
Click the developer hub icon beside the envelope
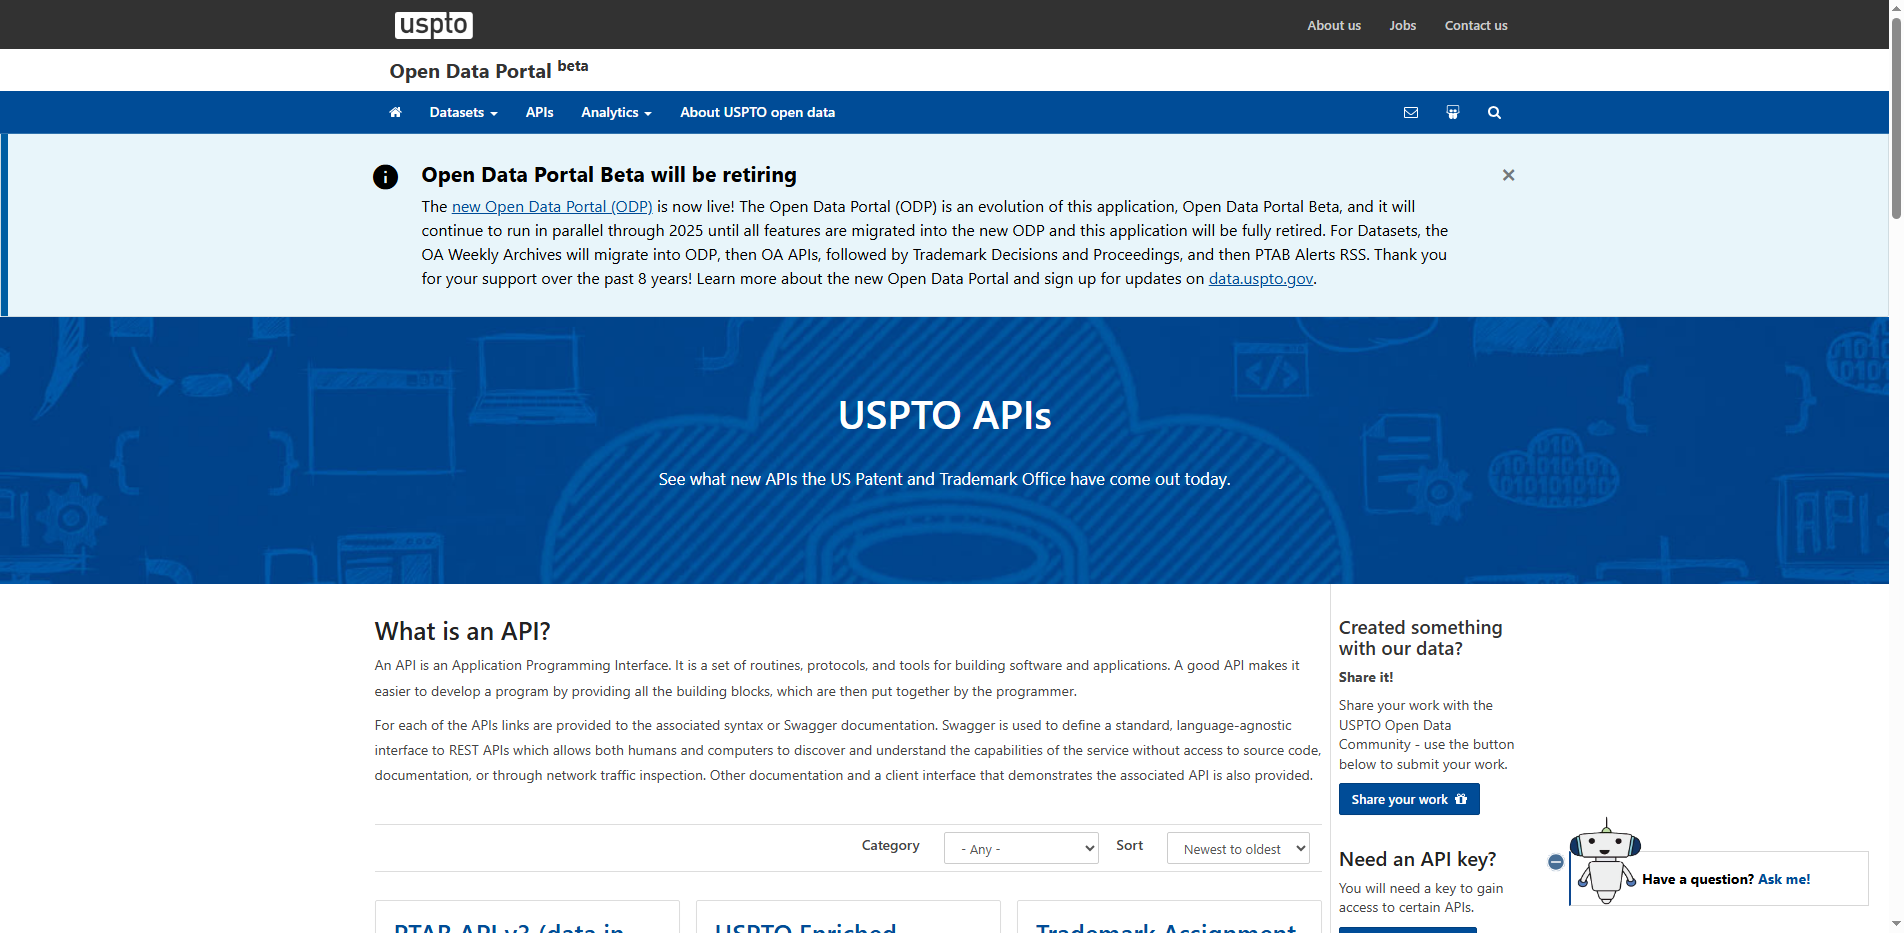(x=1452, y=112)
